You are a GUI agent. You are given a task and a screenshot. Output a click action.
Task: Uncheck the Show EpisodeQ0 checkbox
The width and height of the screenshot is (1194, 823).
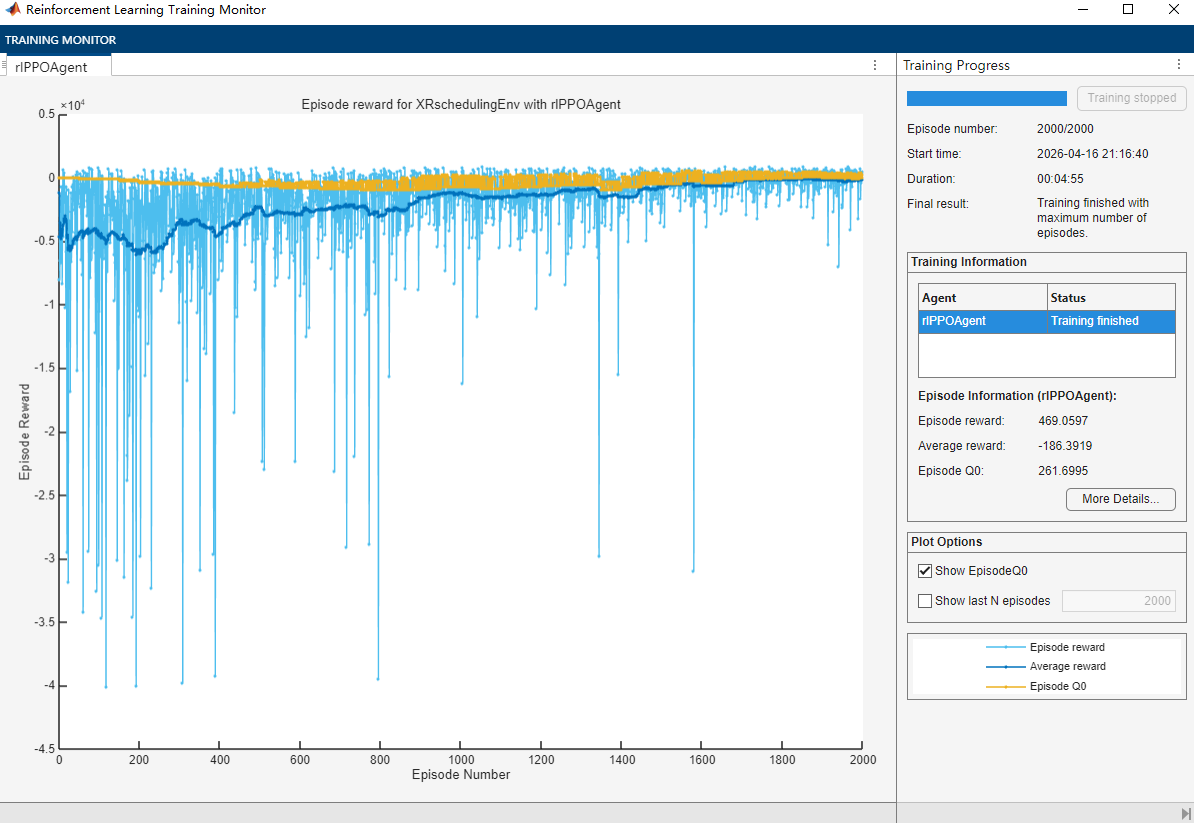925,571
